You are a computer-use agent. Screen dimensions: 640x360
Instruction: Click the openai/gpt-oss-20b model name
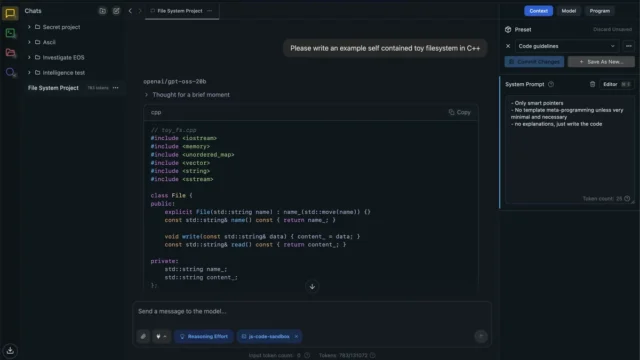pyautogui.click(x=175, y=81)
